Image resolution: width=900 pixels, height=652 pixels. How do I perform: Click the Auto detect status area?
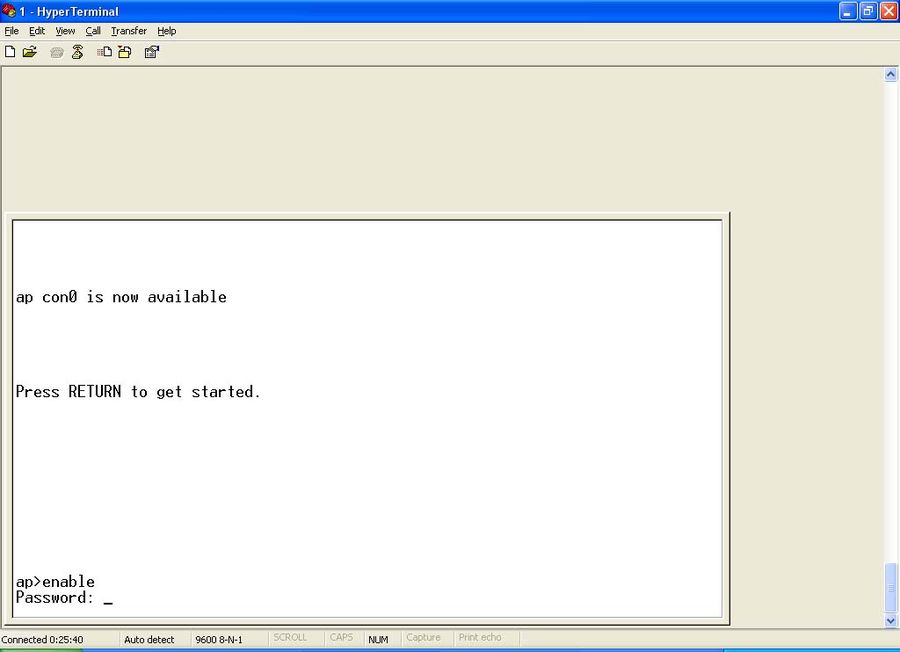click(151, 638)
